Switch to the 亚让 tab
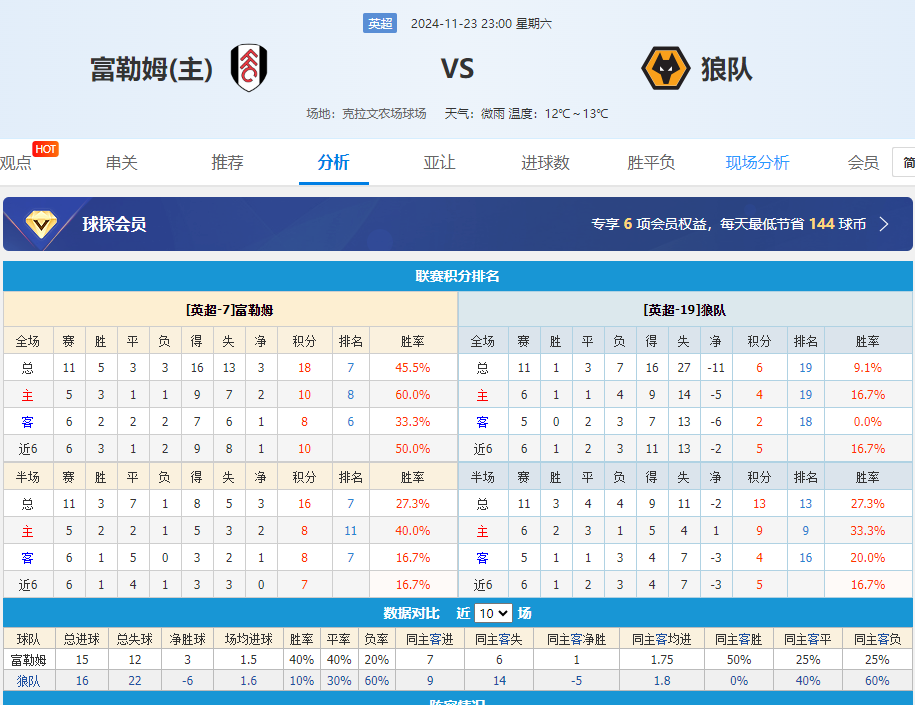Image resolution: width=915 pixels, height=705 pixels. click(439, 162)
